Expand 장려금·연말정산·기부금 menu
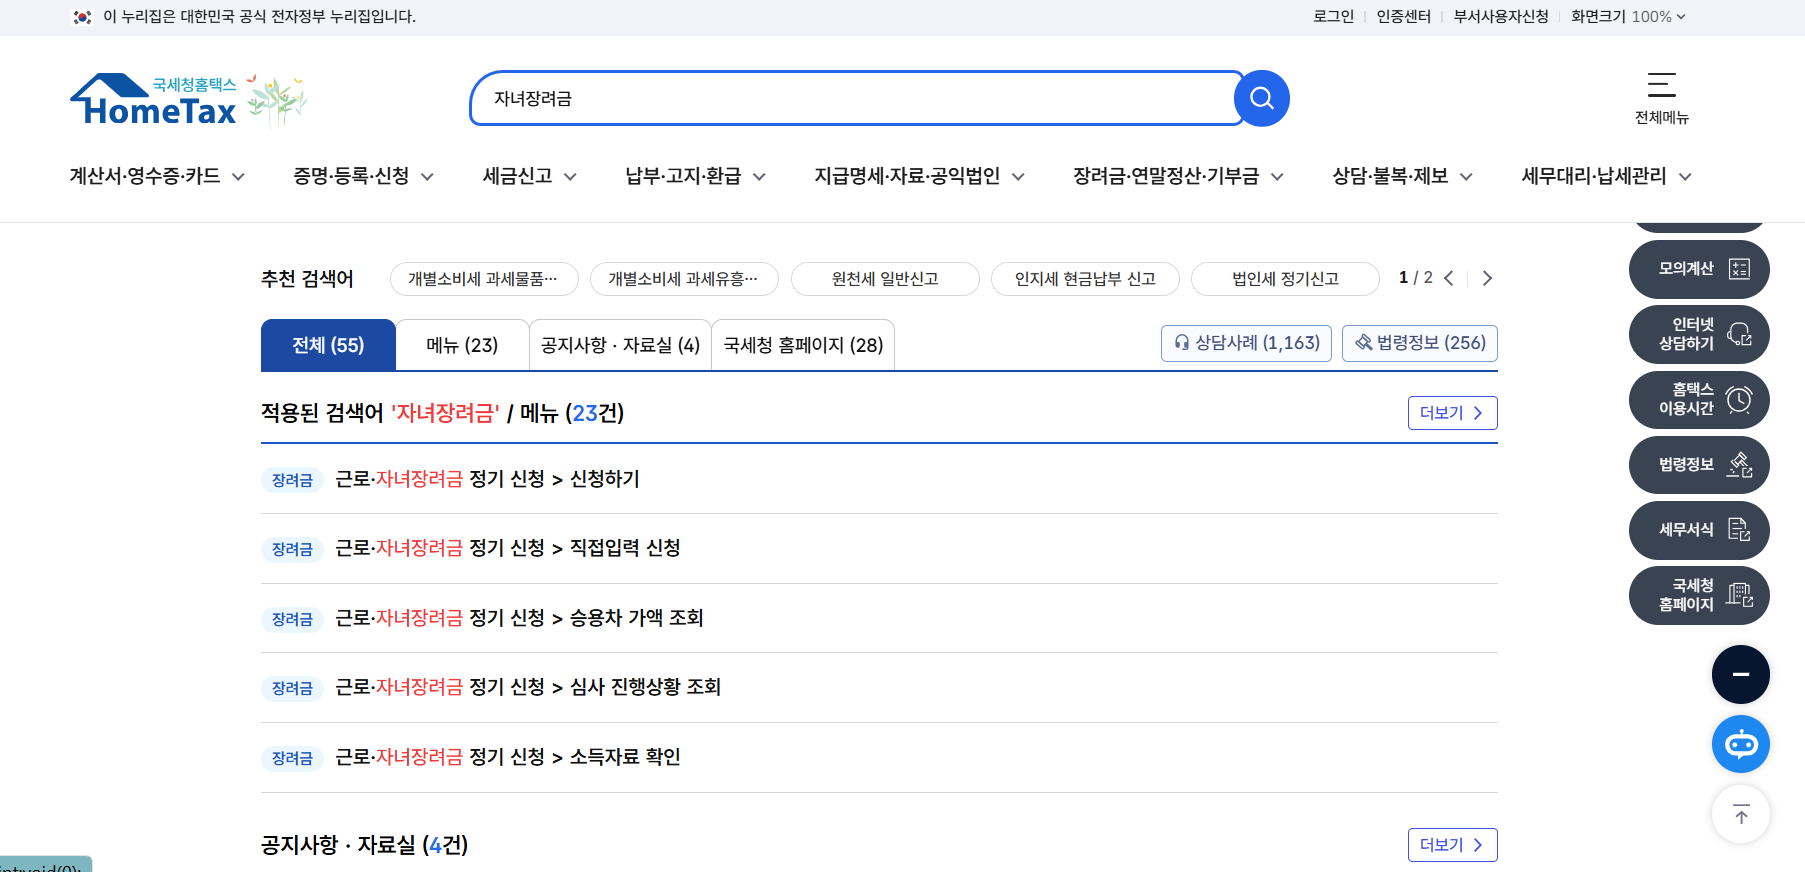1805x872 pixels. point(1178,176)
